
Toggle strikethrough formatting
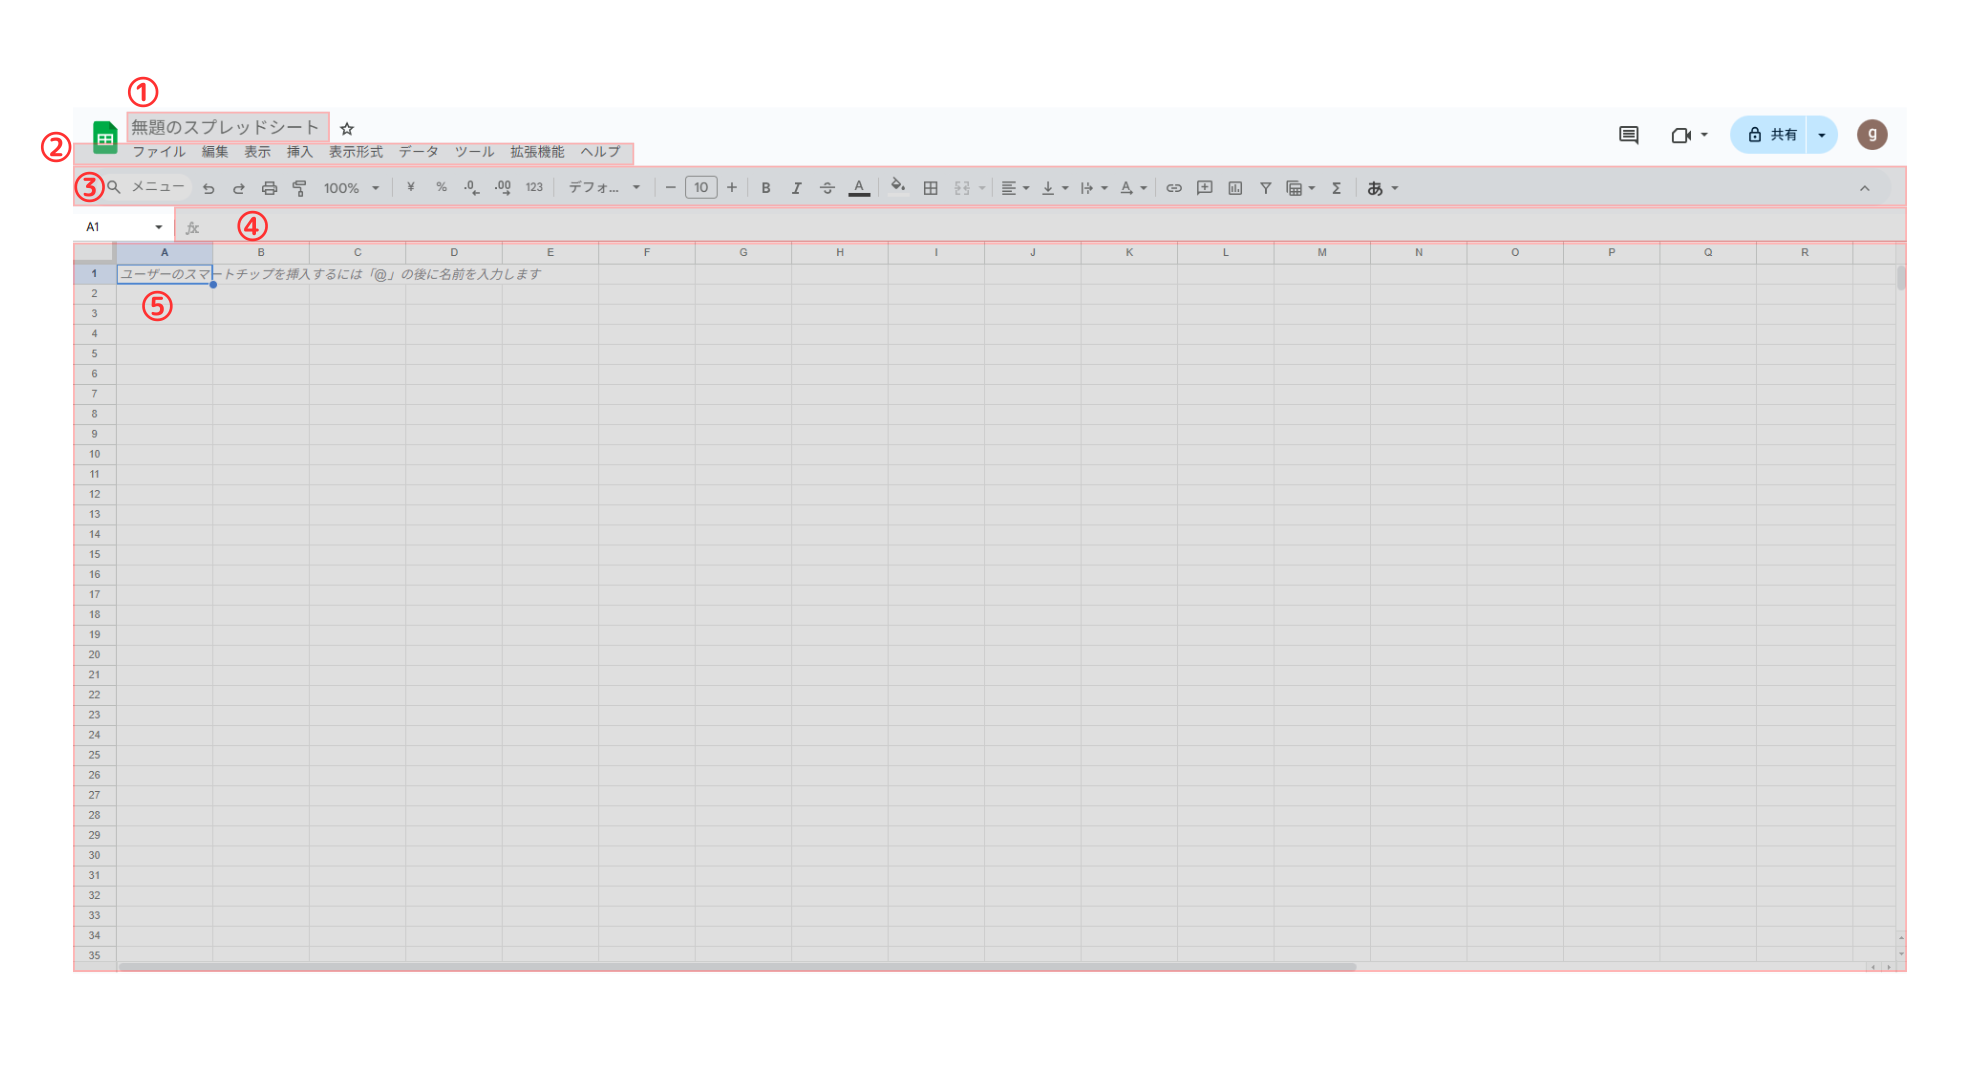[827, 188]
